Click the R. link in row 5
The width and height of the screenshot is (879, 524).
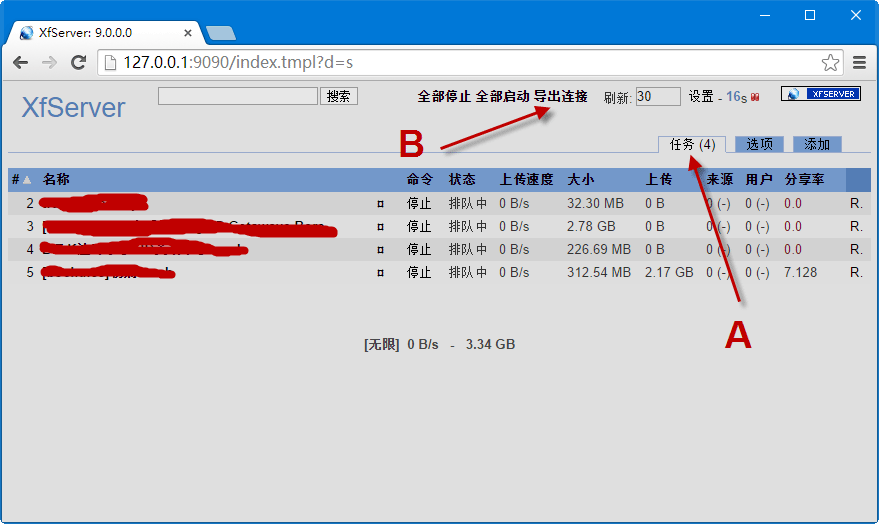(x=856, y=272)
